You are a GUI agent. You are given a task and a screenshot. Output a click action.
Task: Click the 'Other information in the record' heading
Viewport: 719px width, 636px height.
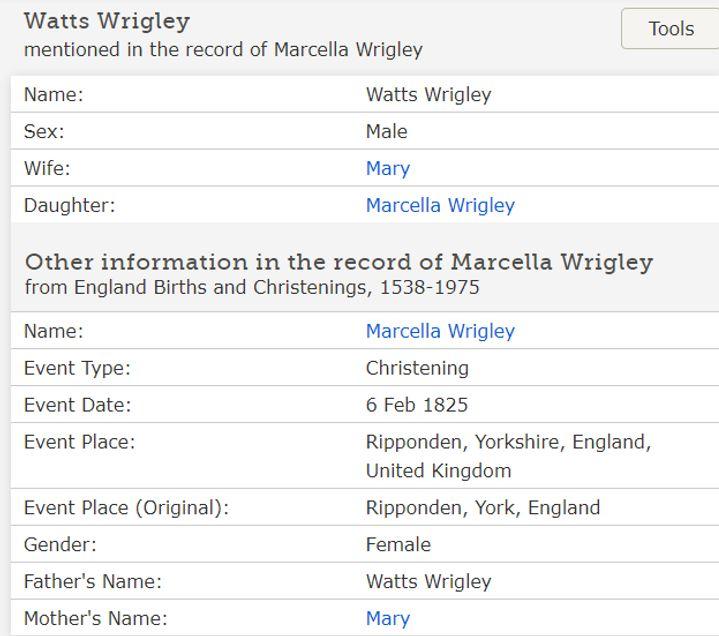(338, 262)
